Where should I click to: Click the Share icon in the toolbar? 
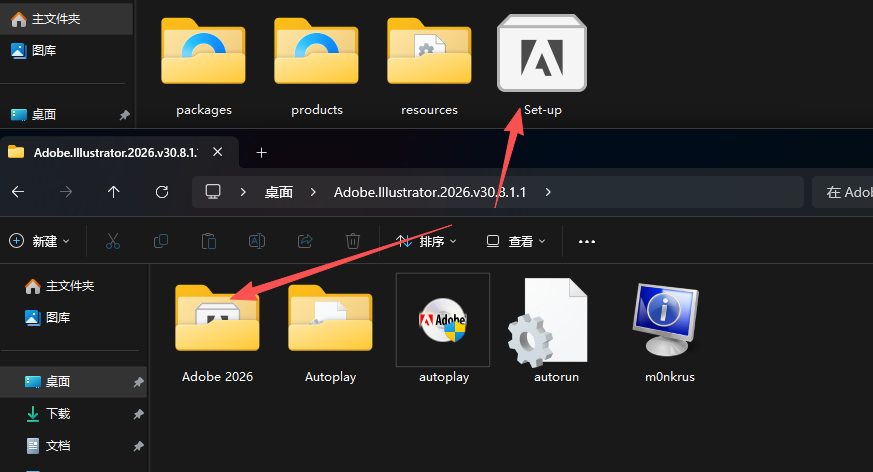coord(305,241)
